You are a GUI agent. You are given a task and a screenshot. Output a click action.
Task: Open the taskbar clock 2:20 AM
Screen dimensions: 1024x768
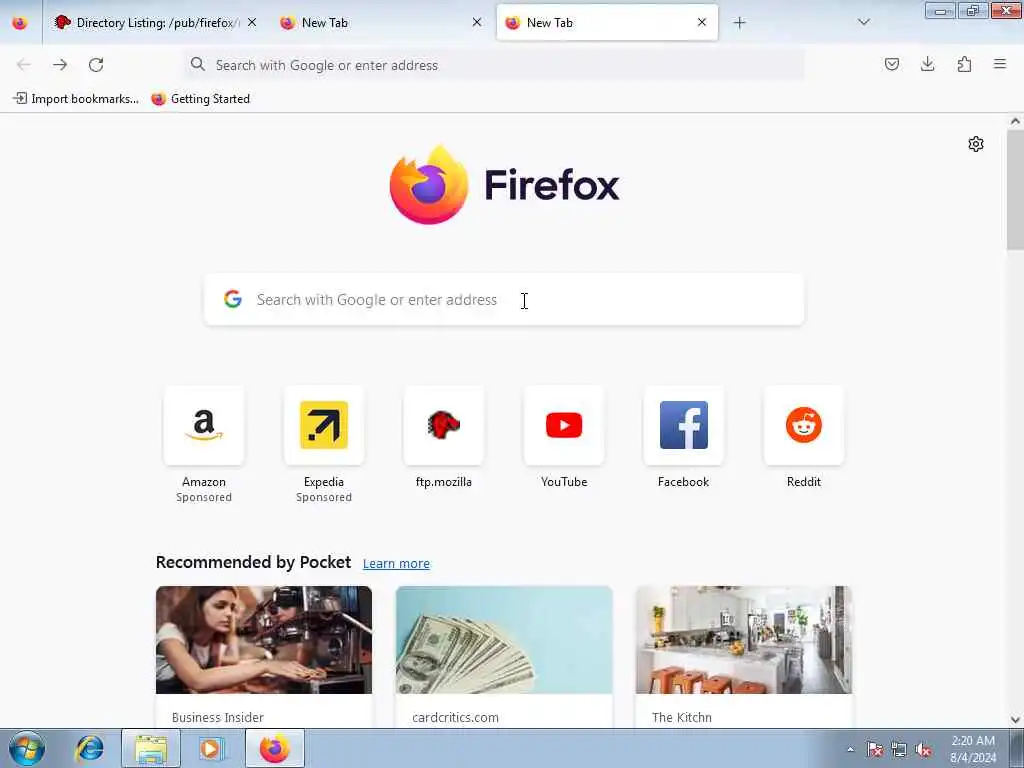pos(973,749)
